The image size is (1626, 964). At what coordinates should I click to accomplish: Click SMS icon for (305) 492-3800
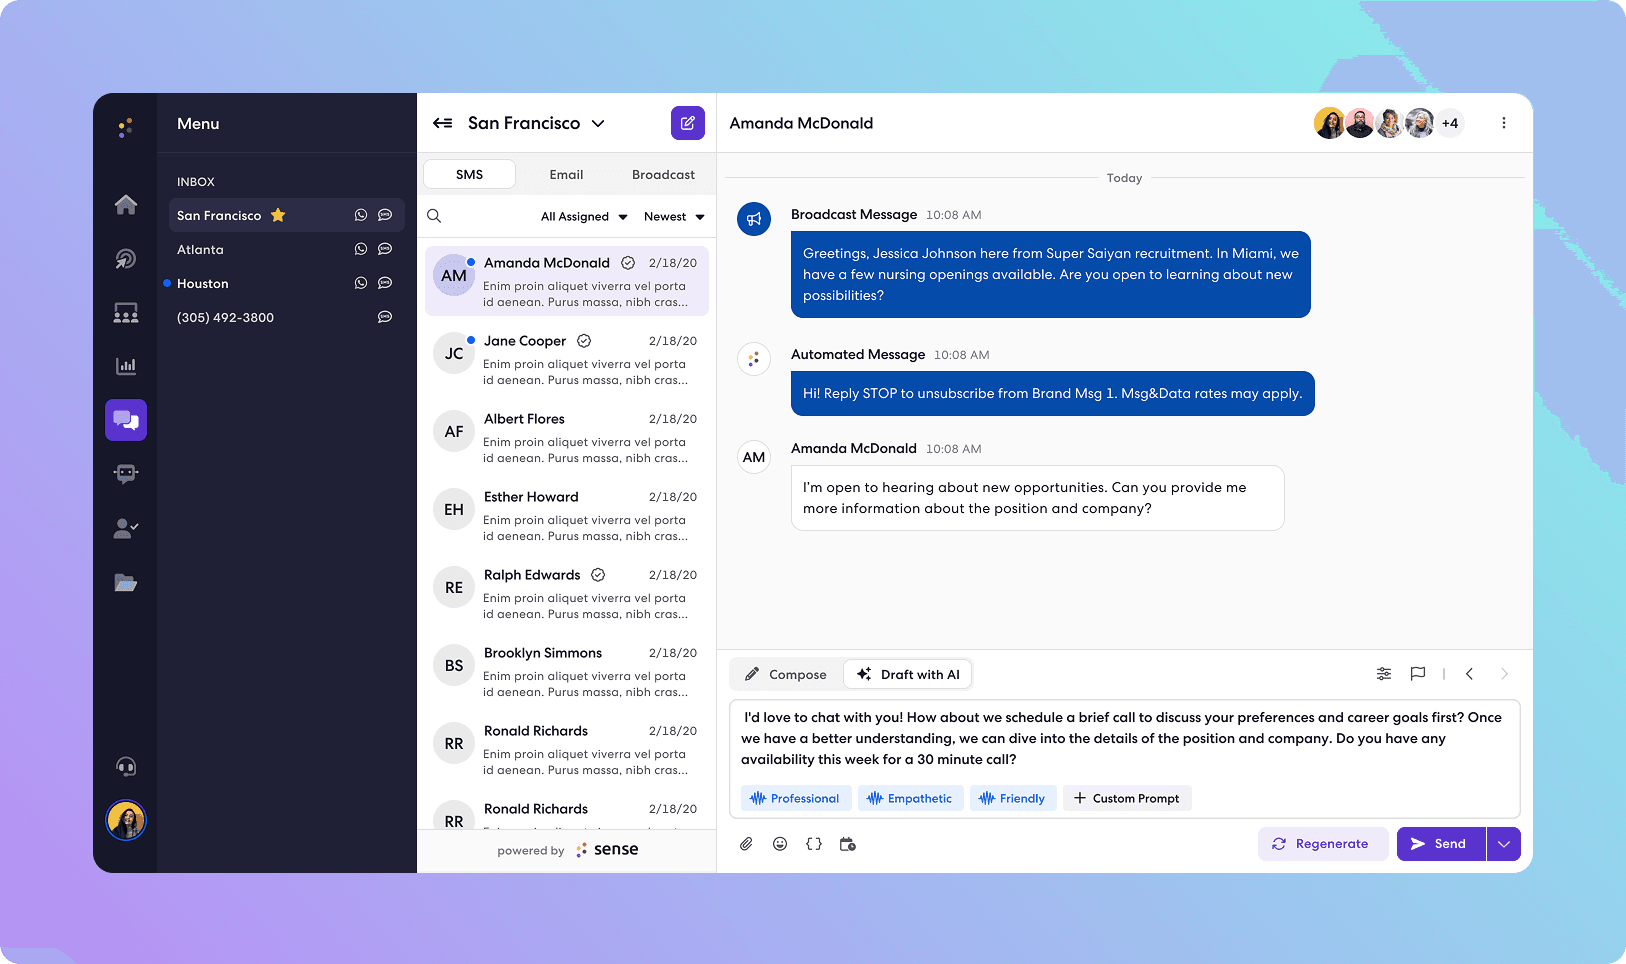385,317
